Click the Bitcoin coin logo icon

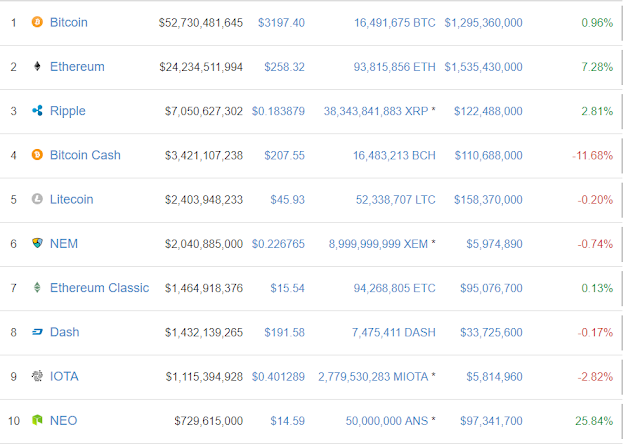(38, 22)
